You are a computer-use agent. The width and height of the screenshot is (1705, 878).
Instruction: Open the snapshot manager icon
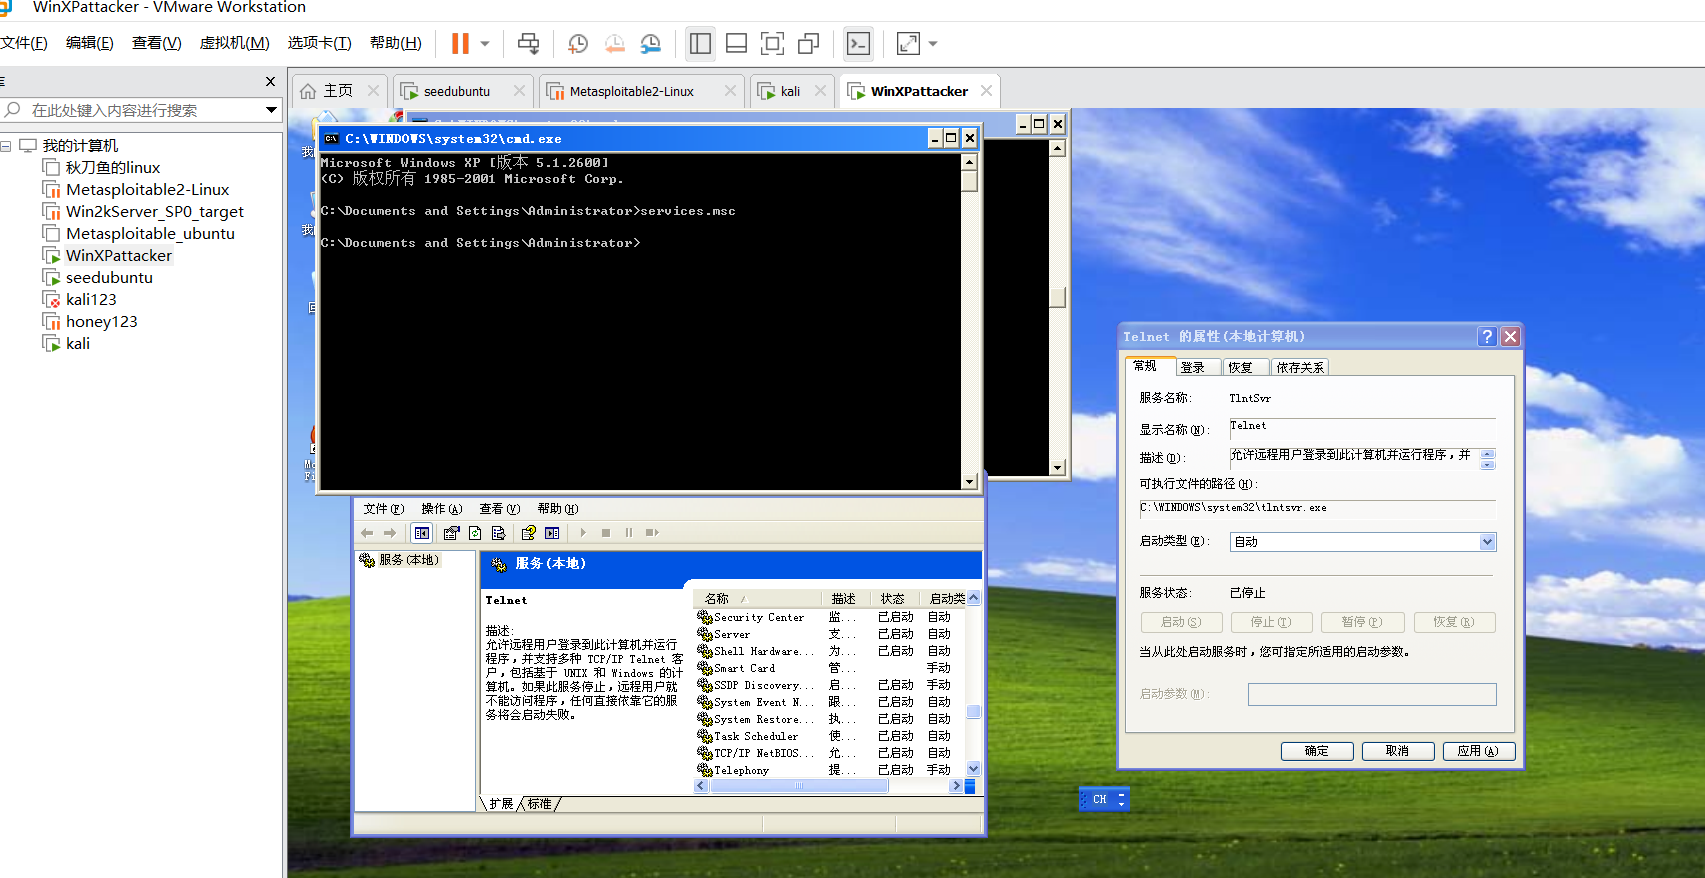651,44
